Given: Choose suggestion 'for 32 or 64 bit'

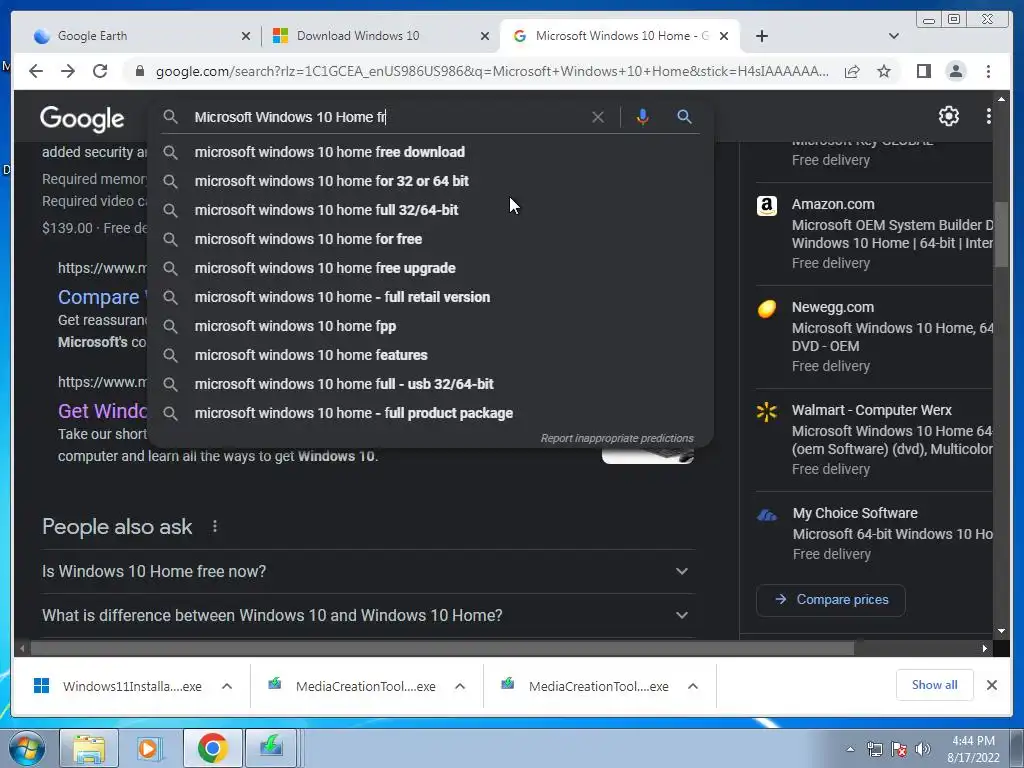Looking at the screenshot, I should coord(431,181).
